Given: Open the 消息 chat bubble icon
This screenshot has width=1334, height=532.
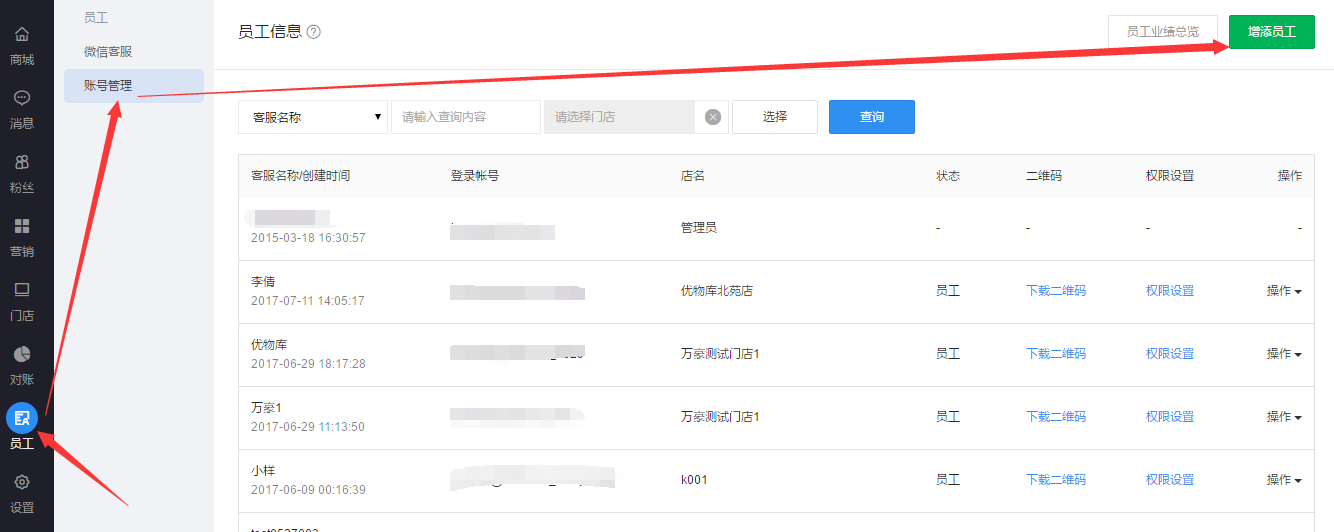Looking at the screenshot, I should (22, 98).
